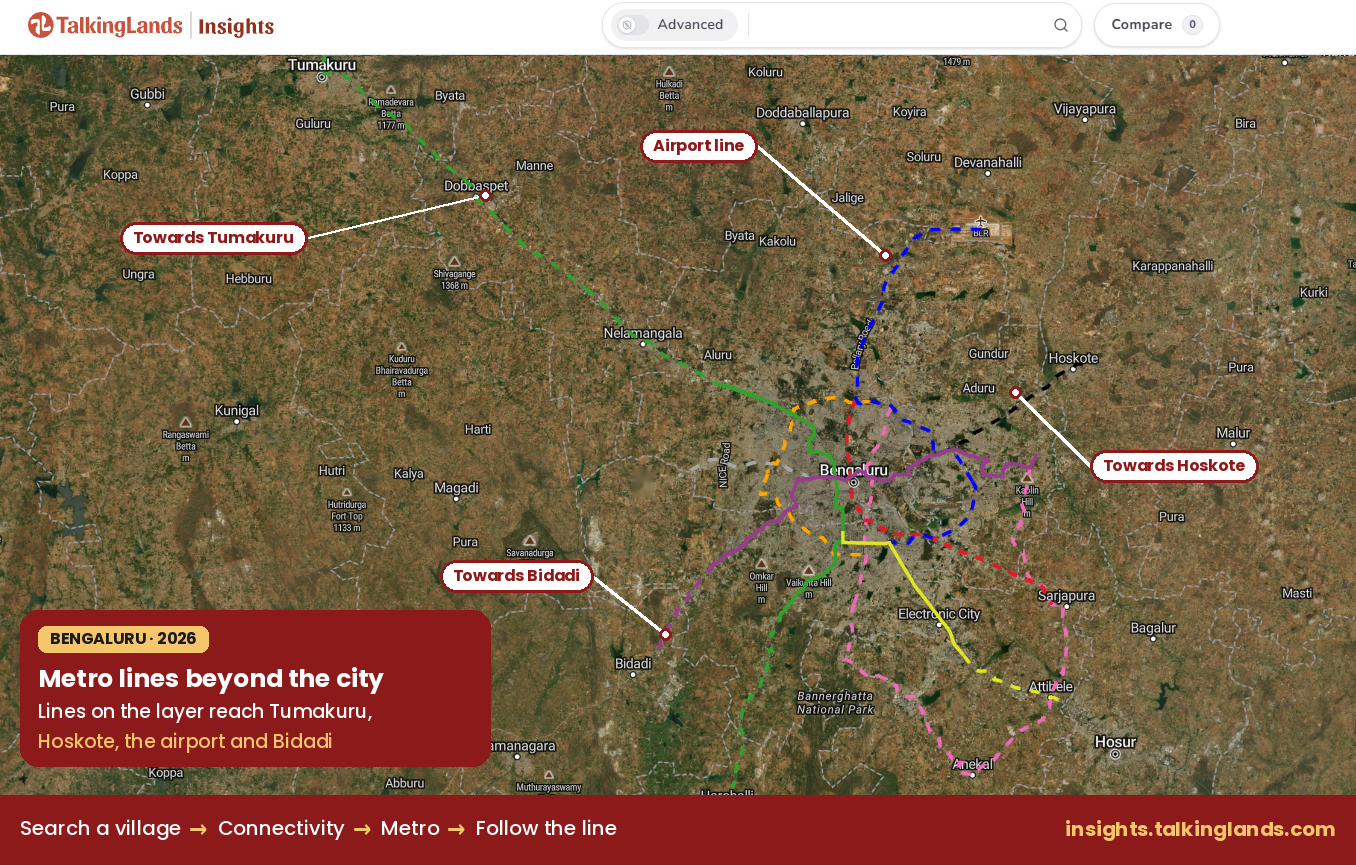This screenshot has height=865, width=1356.
Task: Click the Tumakuru city dot marker
Action: point(322,77)
